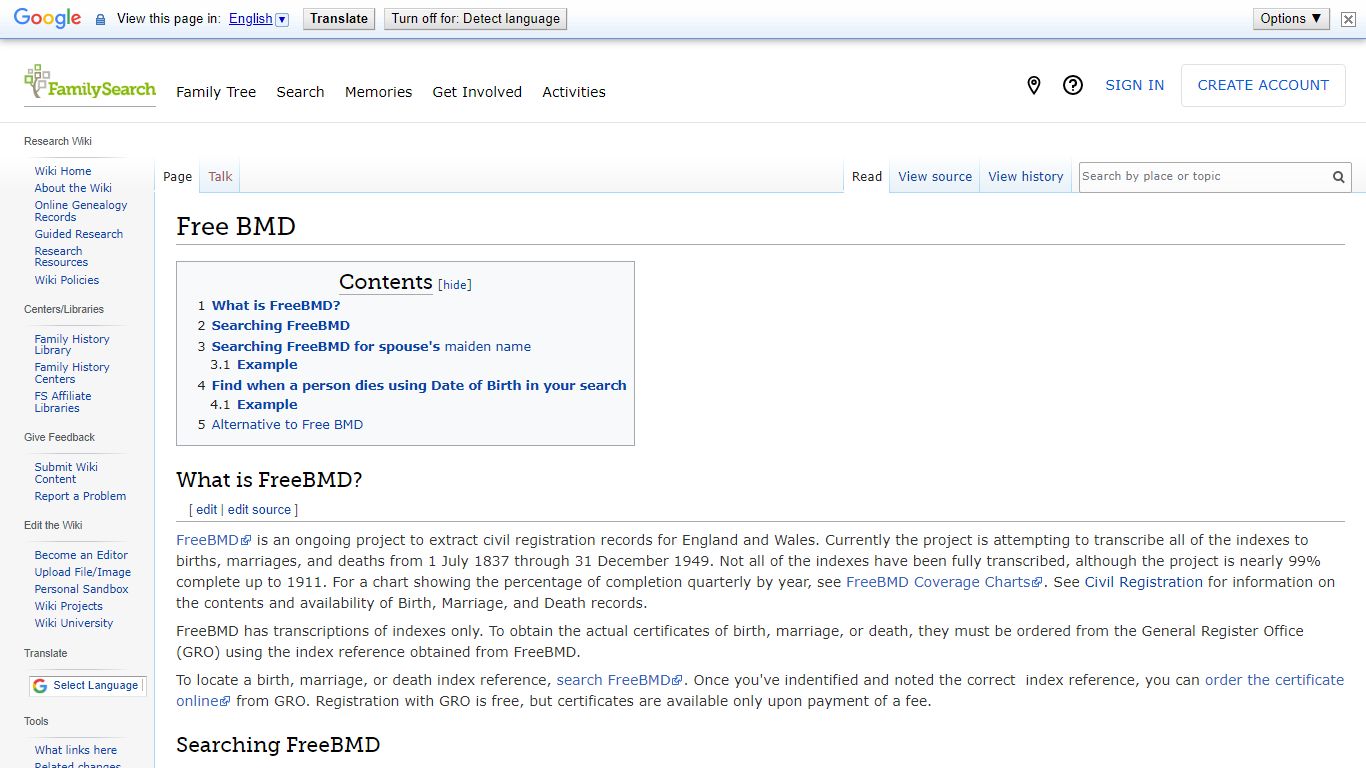Open the View source tab
The width and height of the screenshot is (1366, 768).
click(x=935, y=177)
